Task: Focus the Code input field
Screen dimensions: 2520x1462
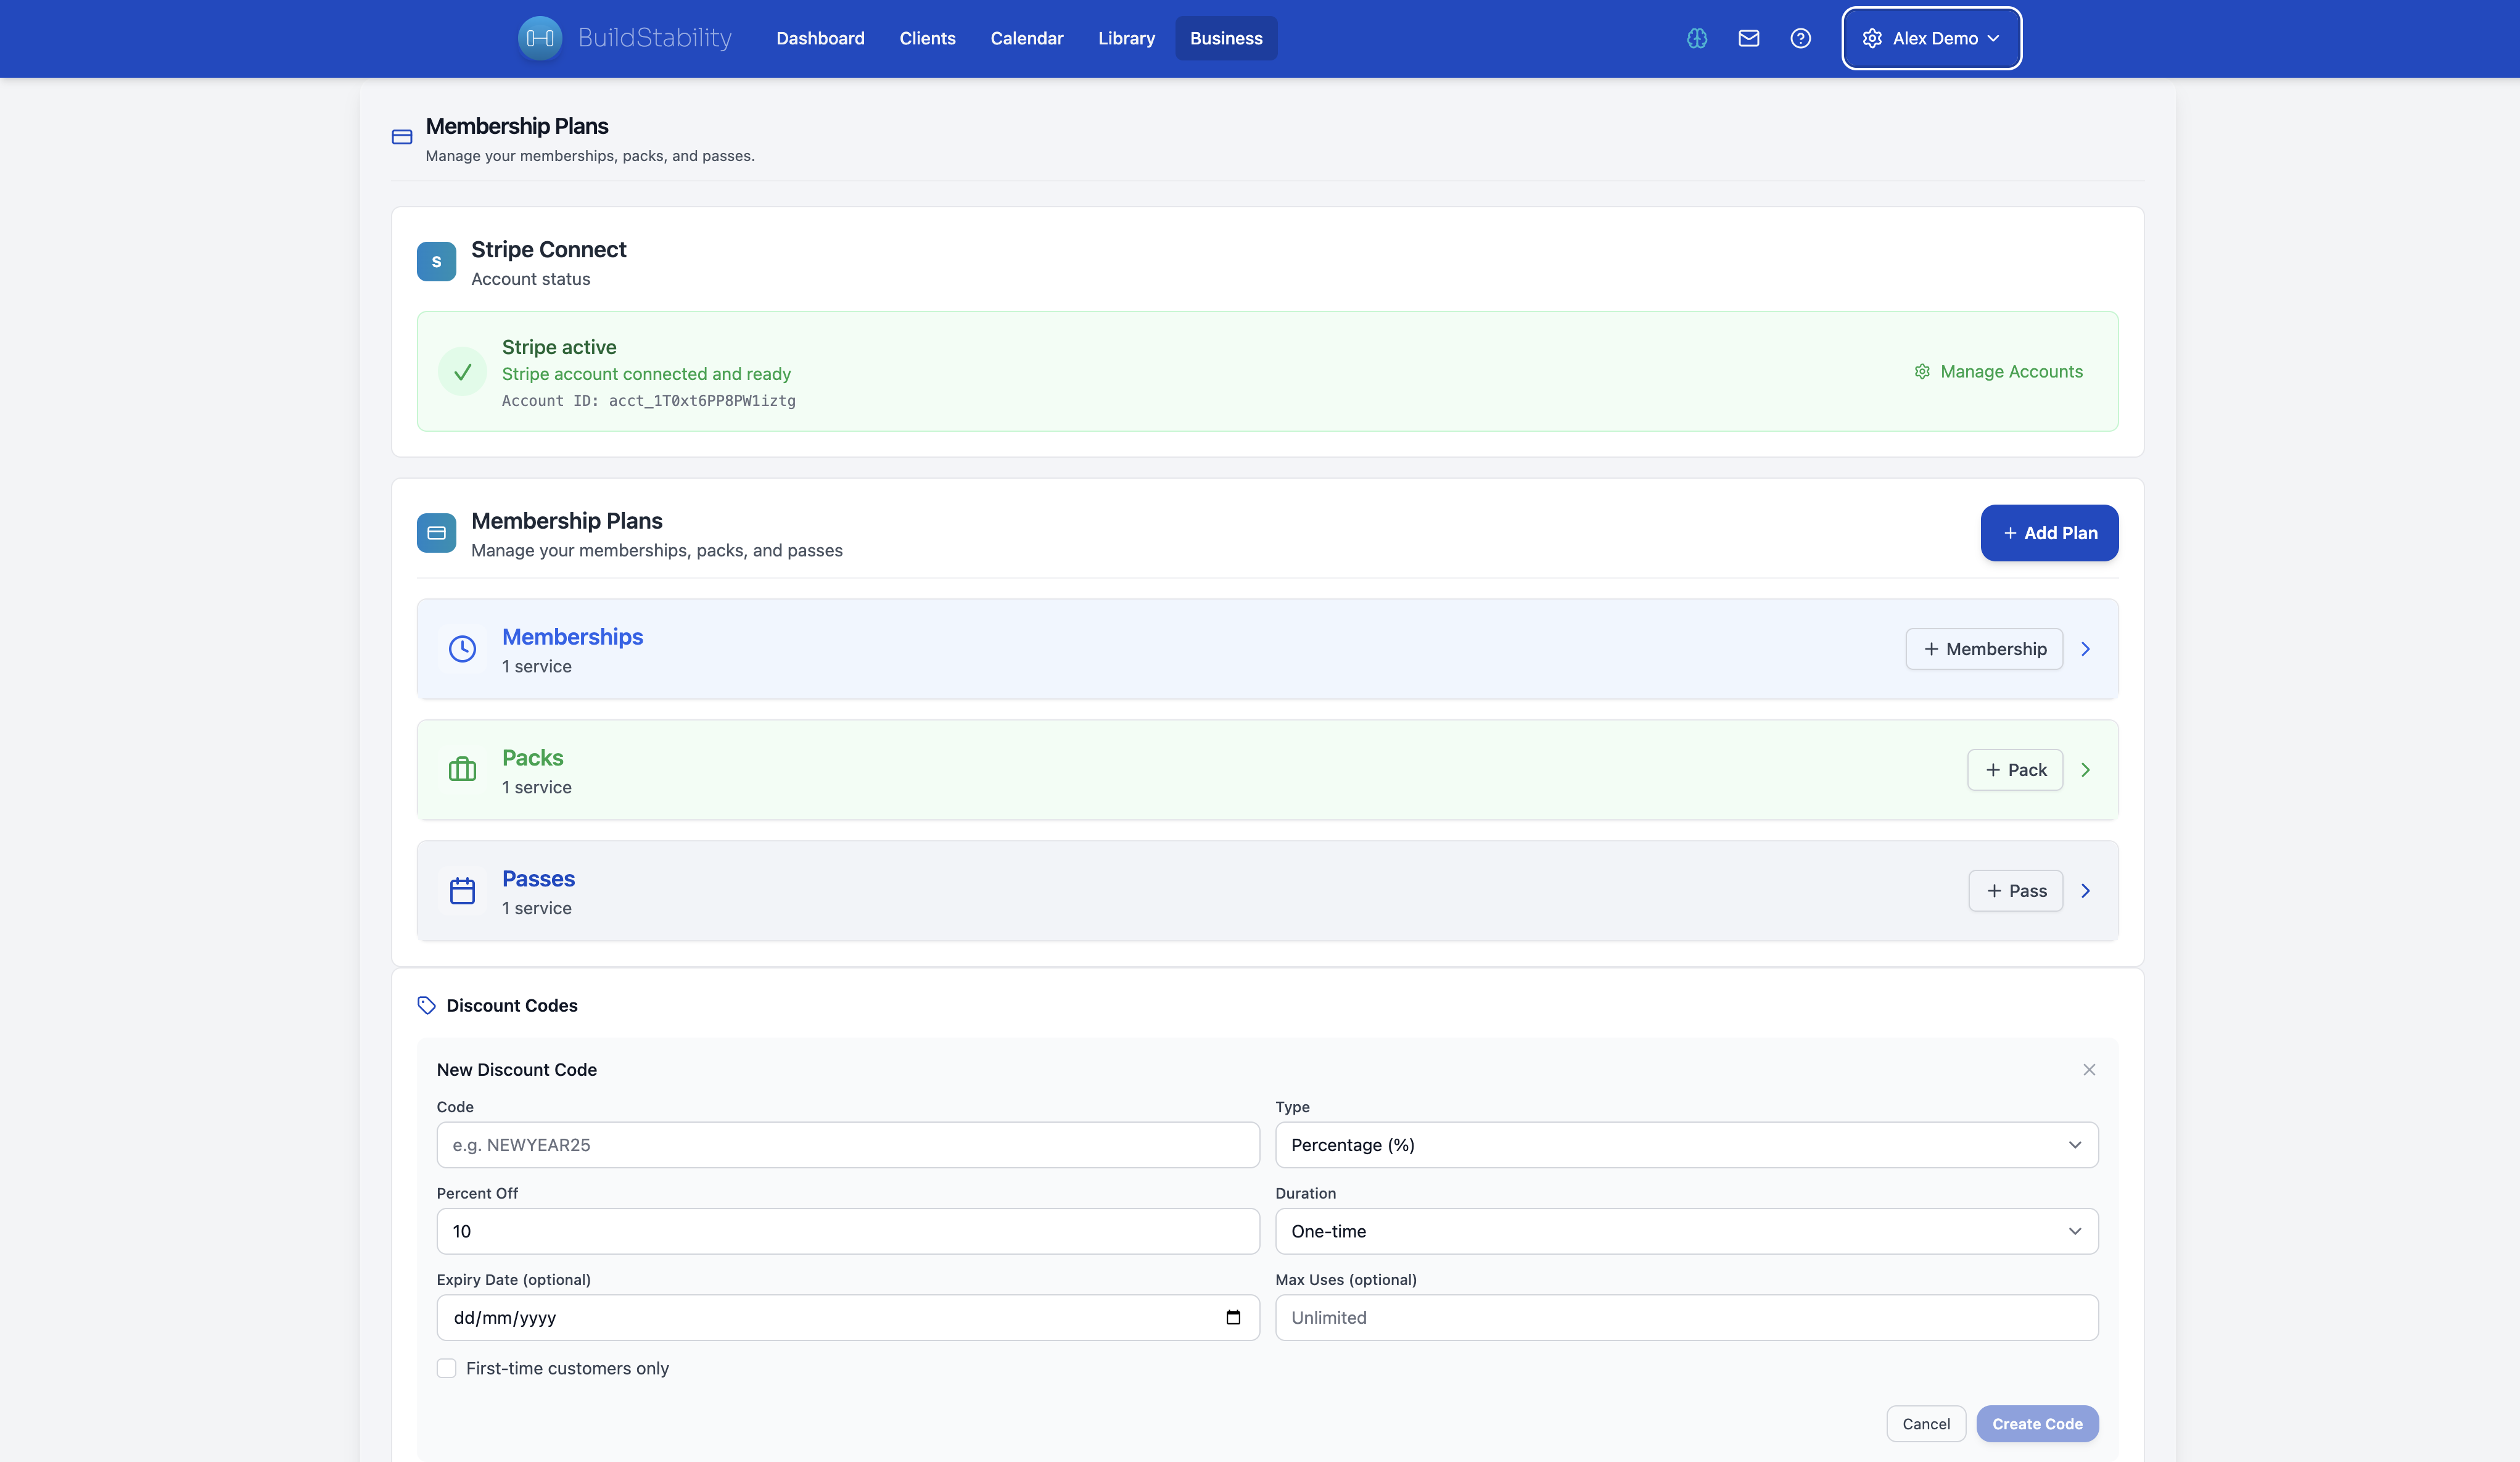Action: coord(848,1145)
